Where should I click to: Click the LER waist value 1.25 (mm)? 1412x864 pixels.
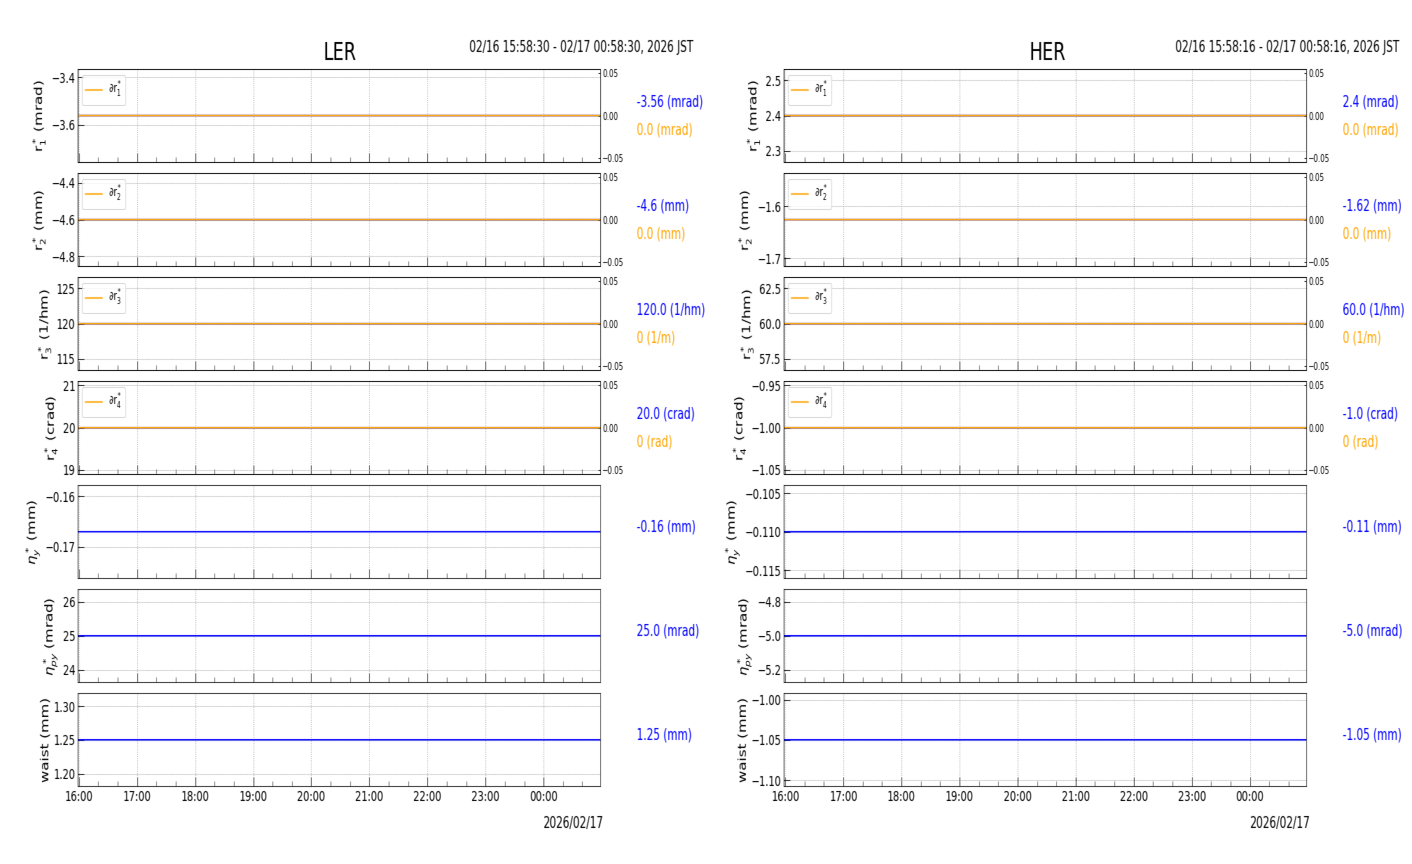[664, 735]
